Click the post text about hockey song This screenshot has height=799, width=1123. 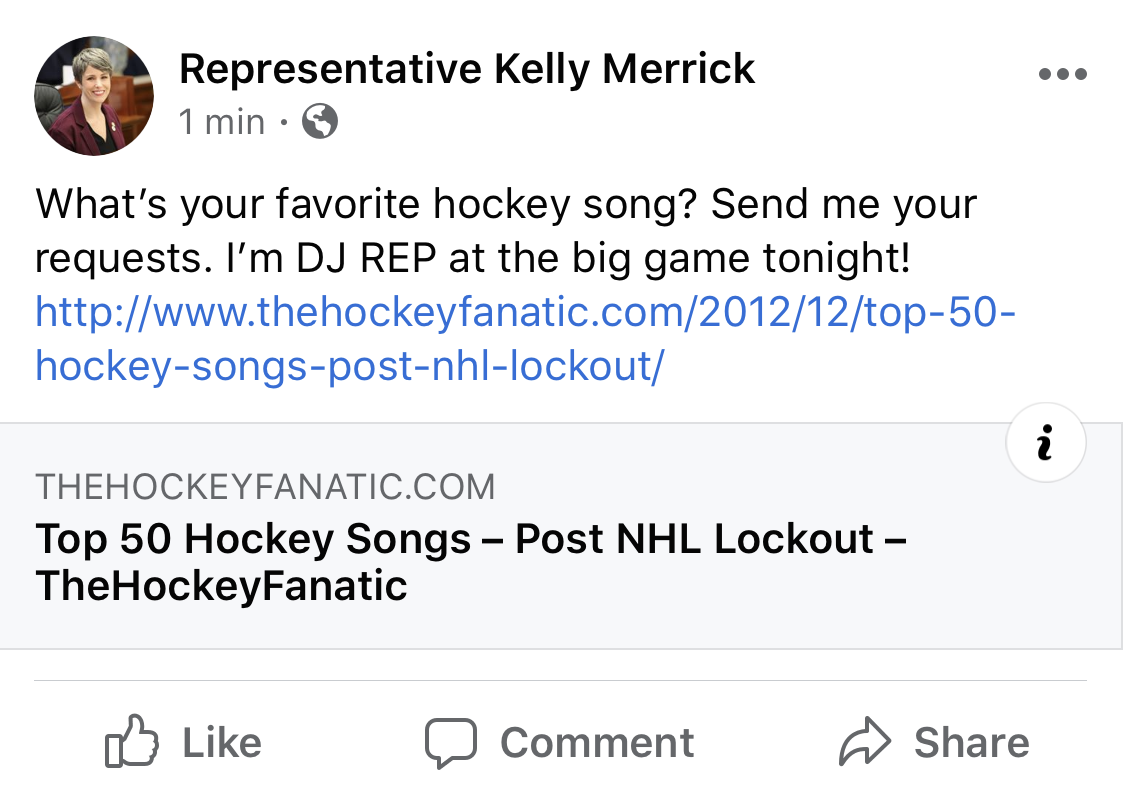506,231
